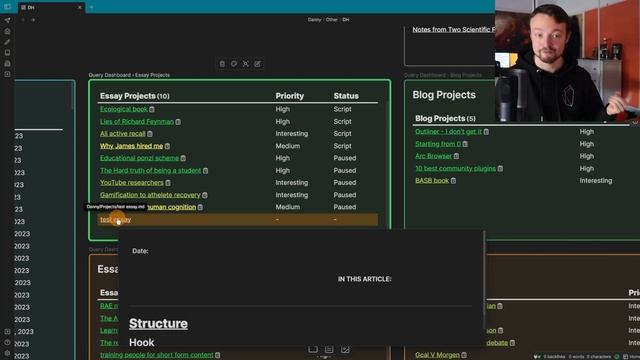The image size is (640, 360).
Task: Open the Arc Browser link
Action: pos(433,156)
